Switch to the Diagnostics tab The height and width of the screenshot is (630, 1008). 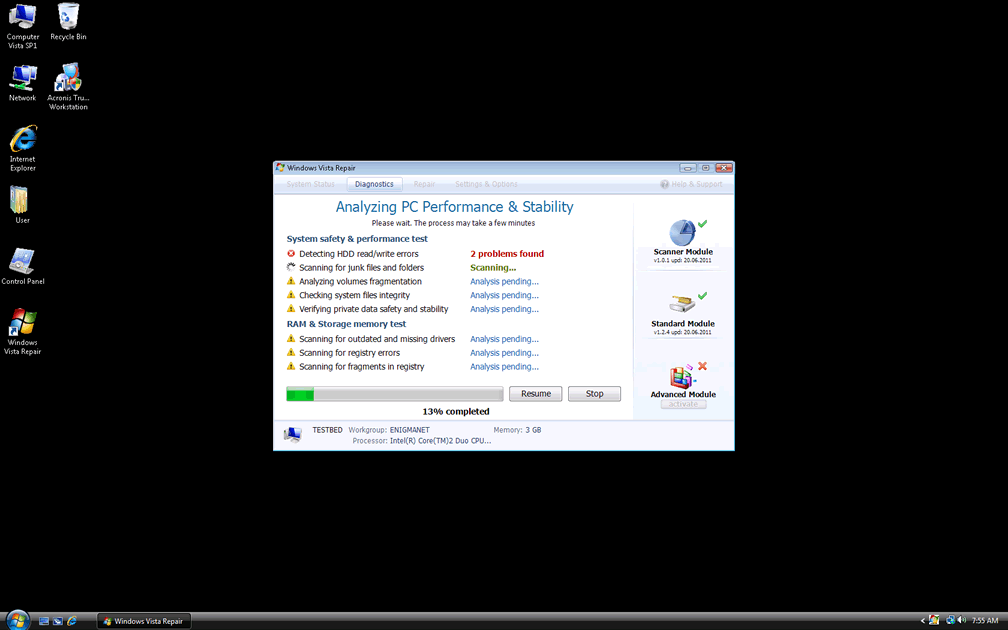click(374, 184)
